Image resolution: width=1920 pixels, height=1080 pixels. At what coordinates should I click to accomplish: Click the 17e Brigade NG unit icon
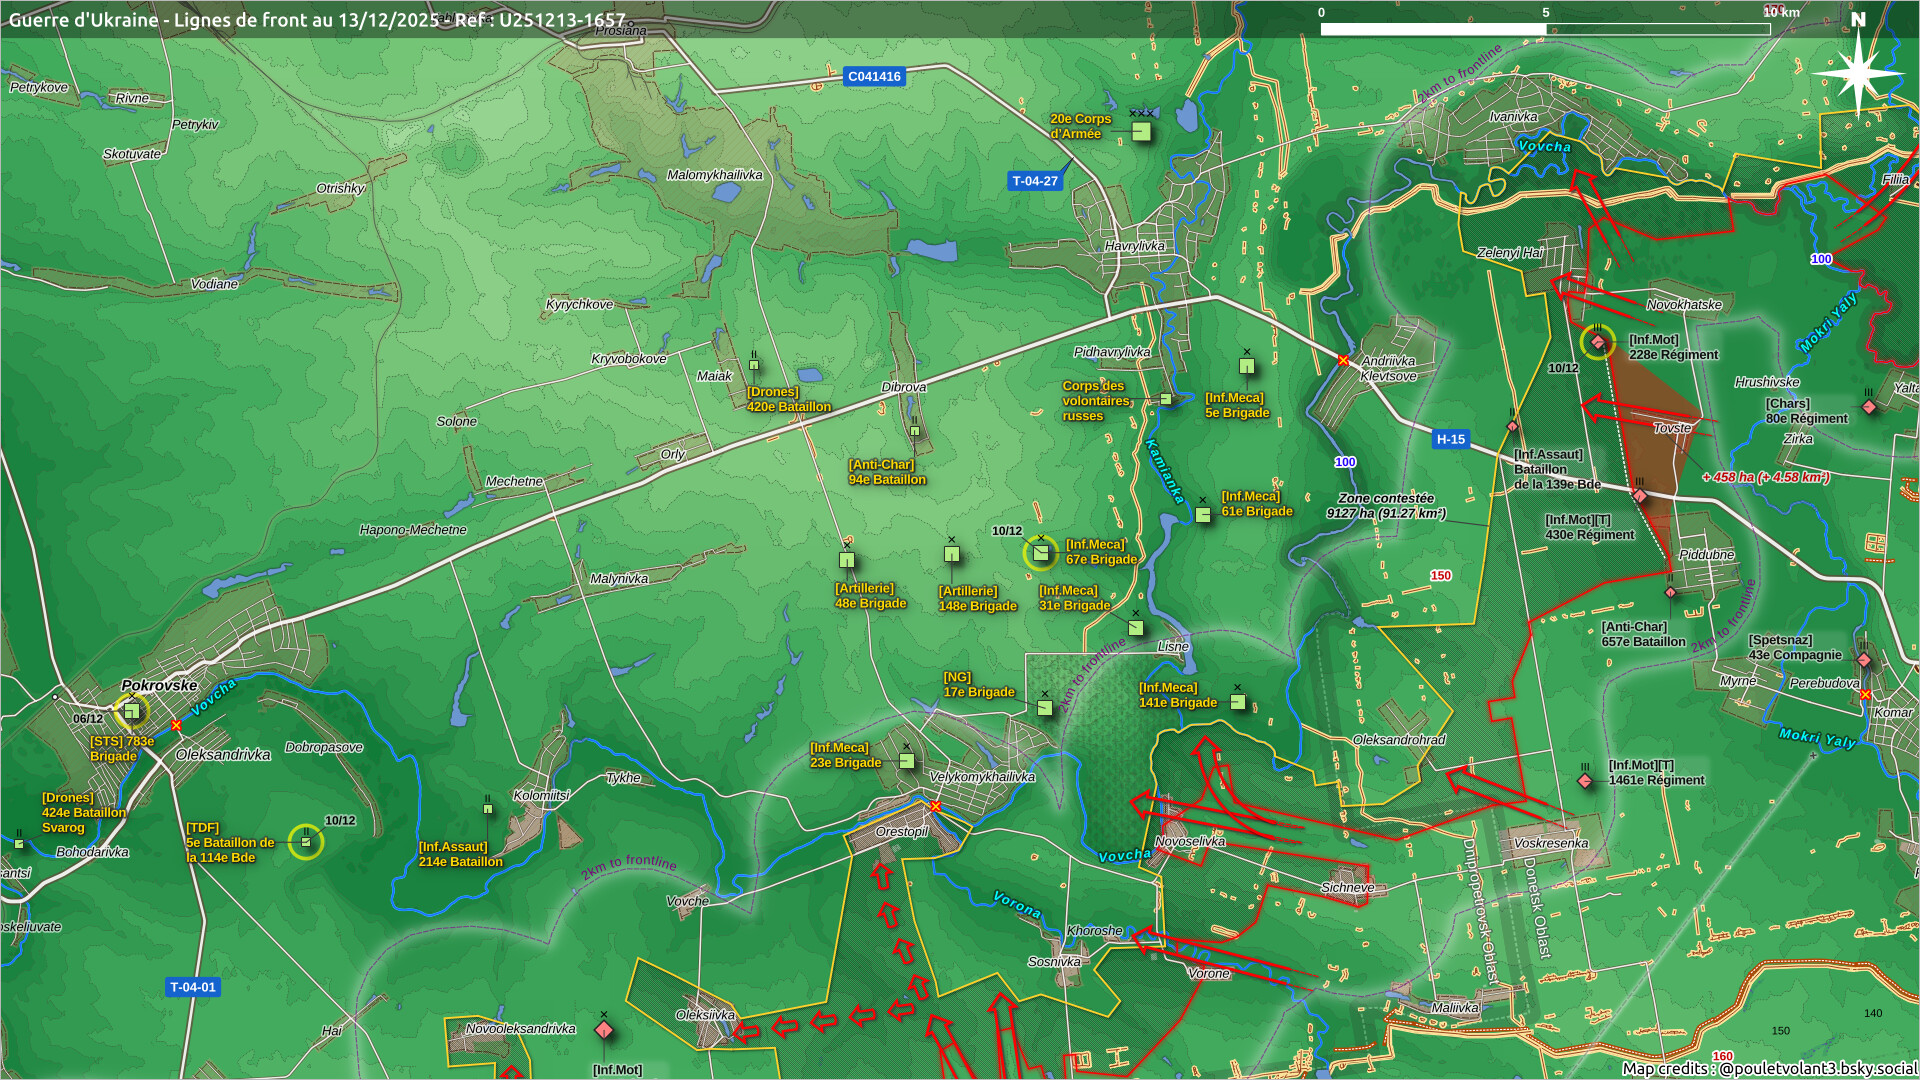coord(1044,707)
